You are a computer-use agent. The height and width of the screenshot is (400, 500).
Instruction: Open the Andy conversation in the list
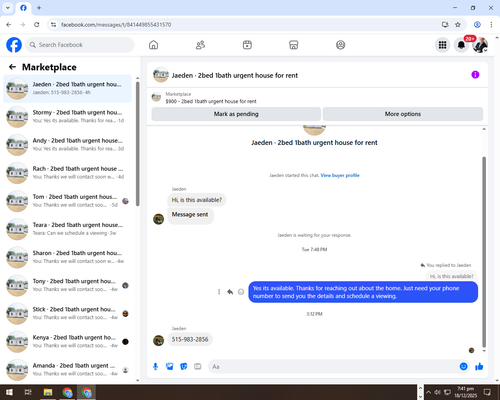click(x=67, y=145)
